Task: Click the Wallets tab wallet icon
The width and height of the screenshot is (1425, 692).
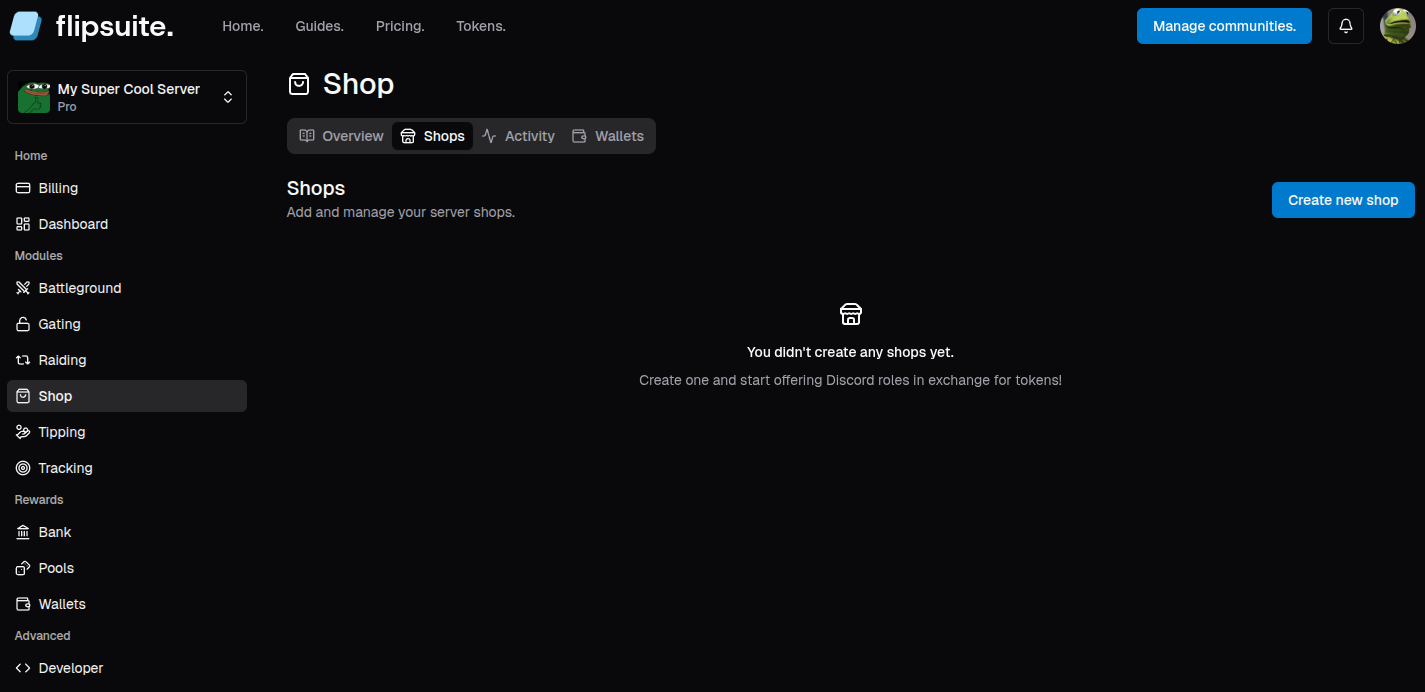Action: 579,136
